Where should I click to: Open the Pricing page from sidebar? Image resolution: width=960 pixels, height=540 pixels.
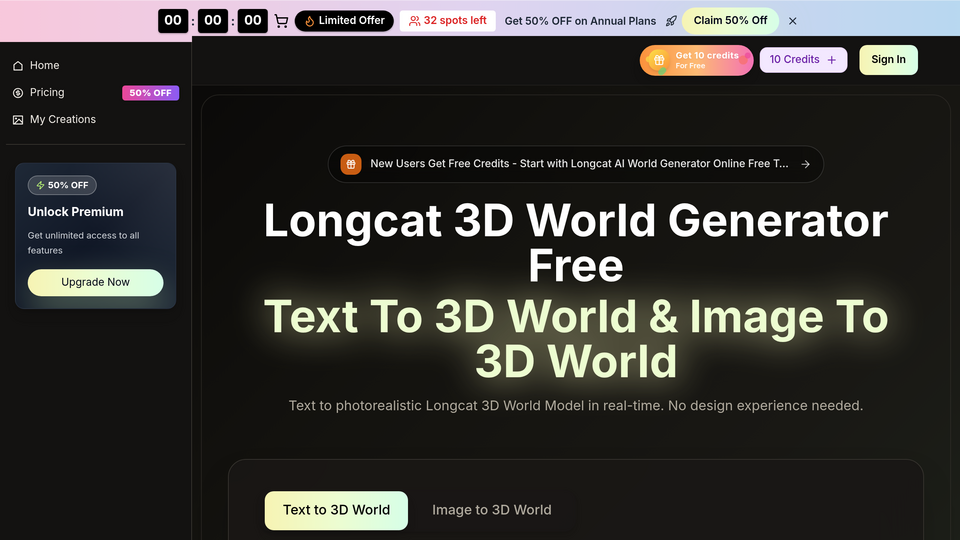tap(47, 92)
